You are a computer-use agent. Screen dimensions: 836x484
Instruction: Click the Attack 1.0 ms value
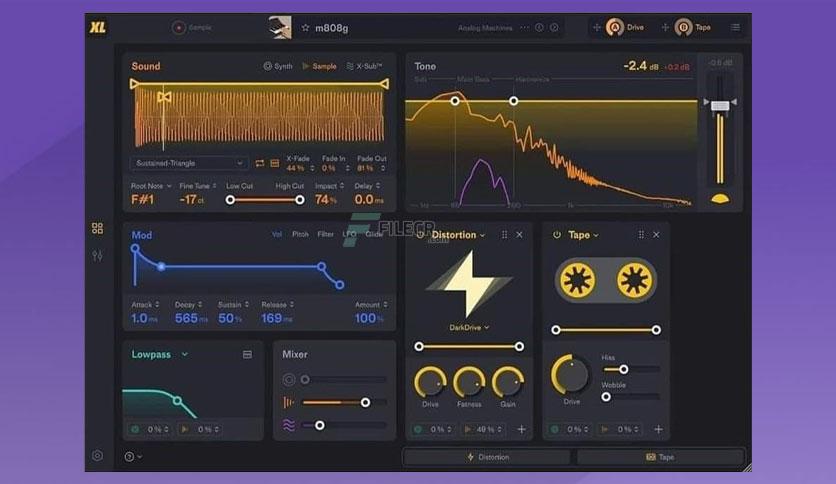tap(144, 318)
